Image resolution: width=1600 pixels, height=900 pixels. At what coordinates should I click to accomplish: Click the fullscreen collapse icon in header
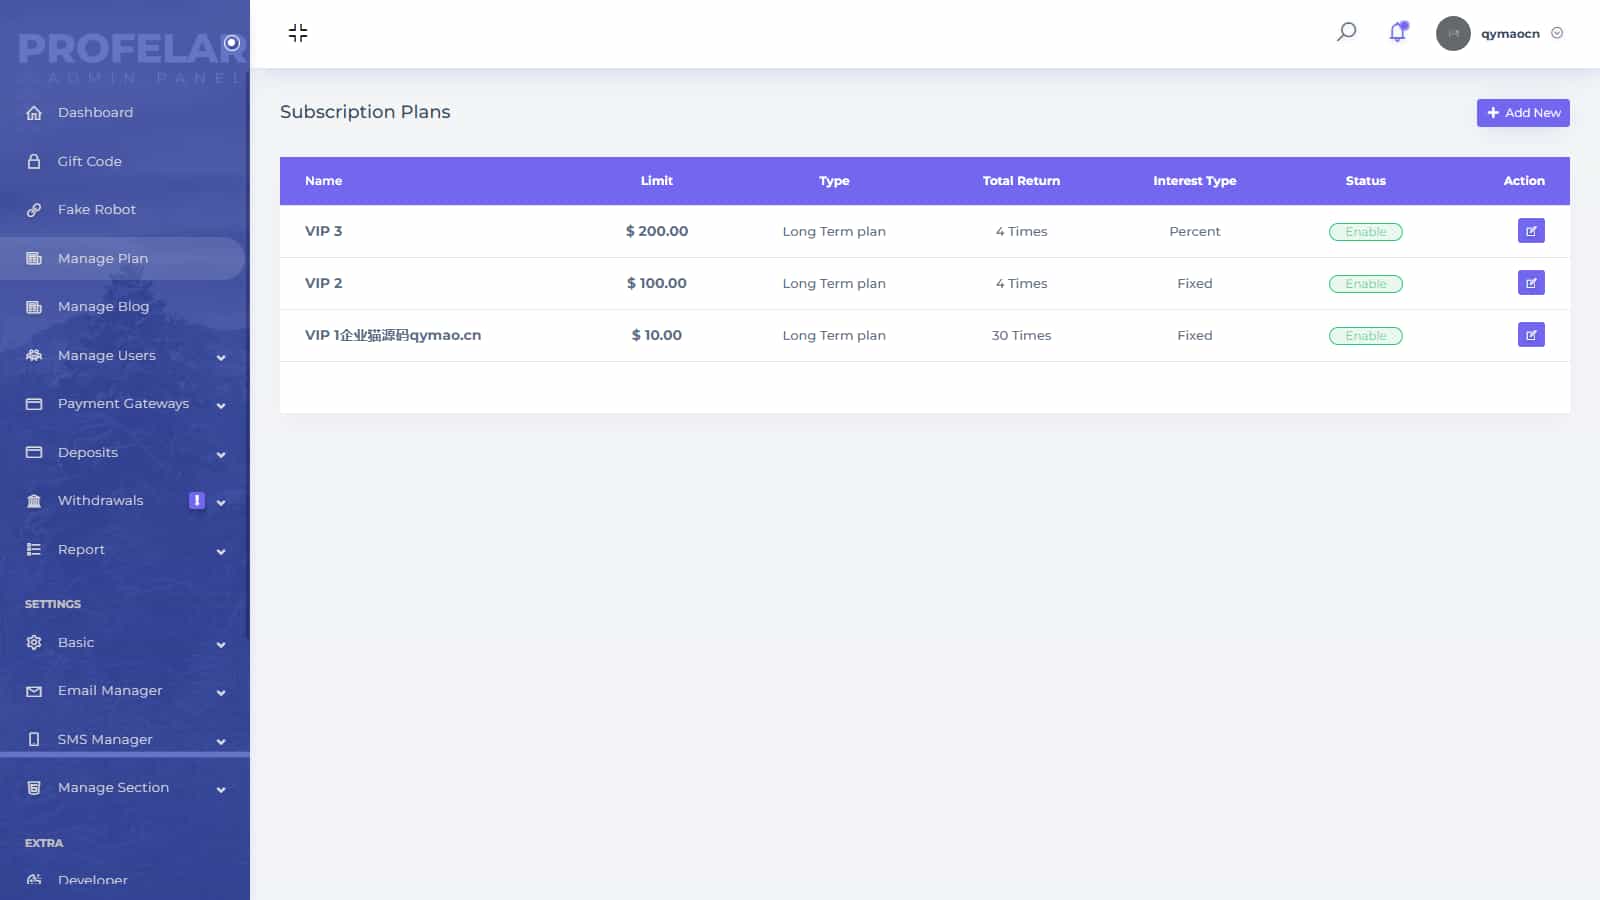point(298,33)
